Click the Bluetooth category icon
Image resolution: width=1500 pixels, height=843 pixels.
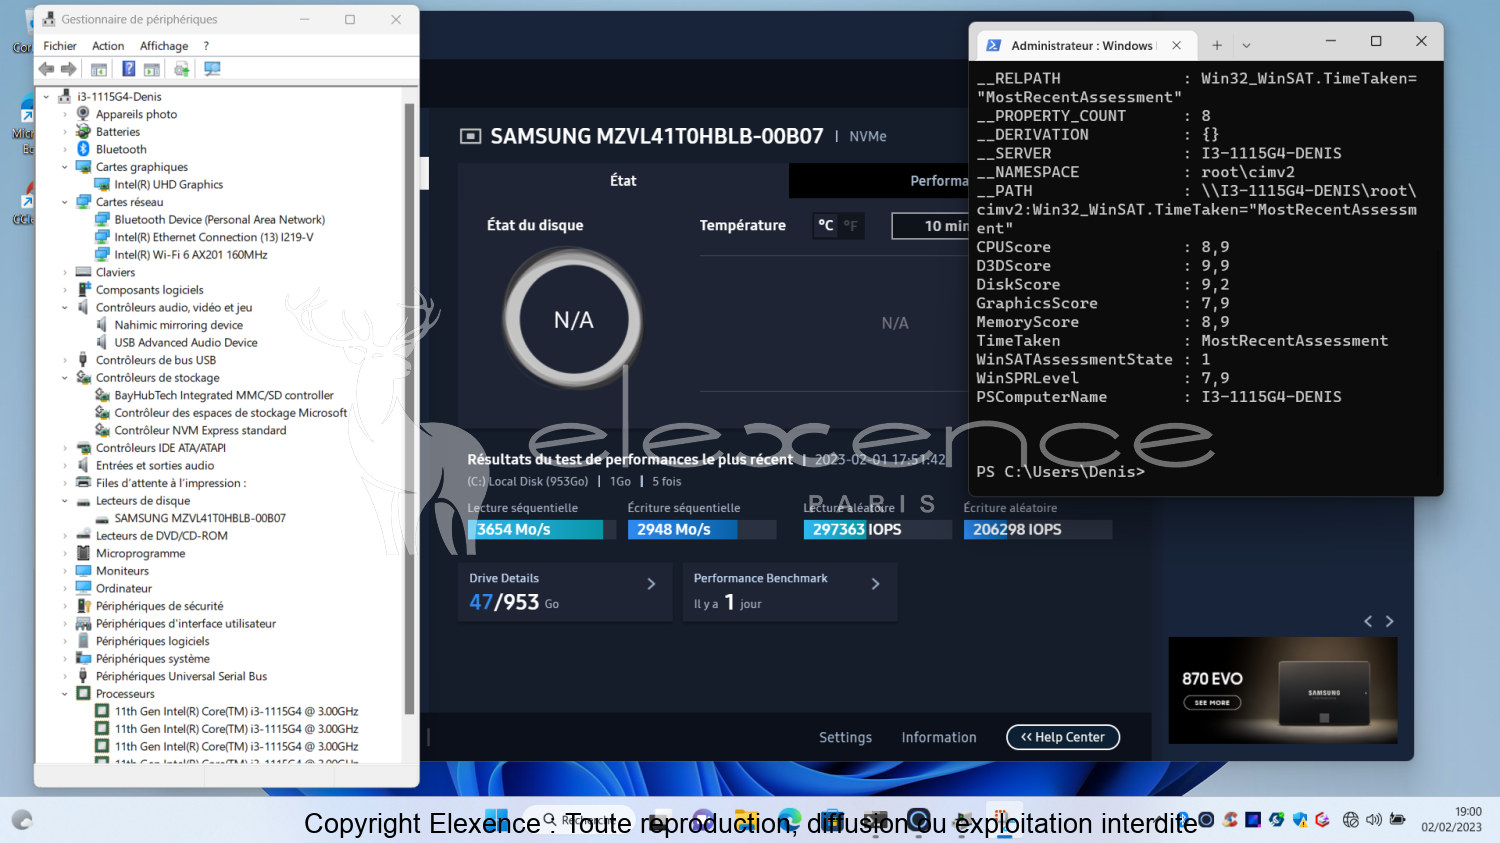coord(84,149)
